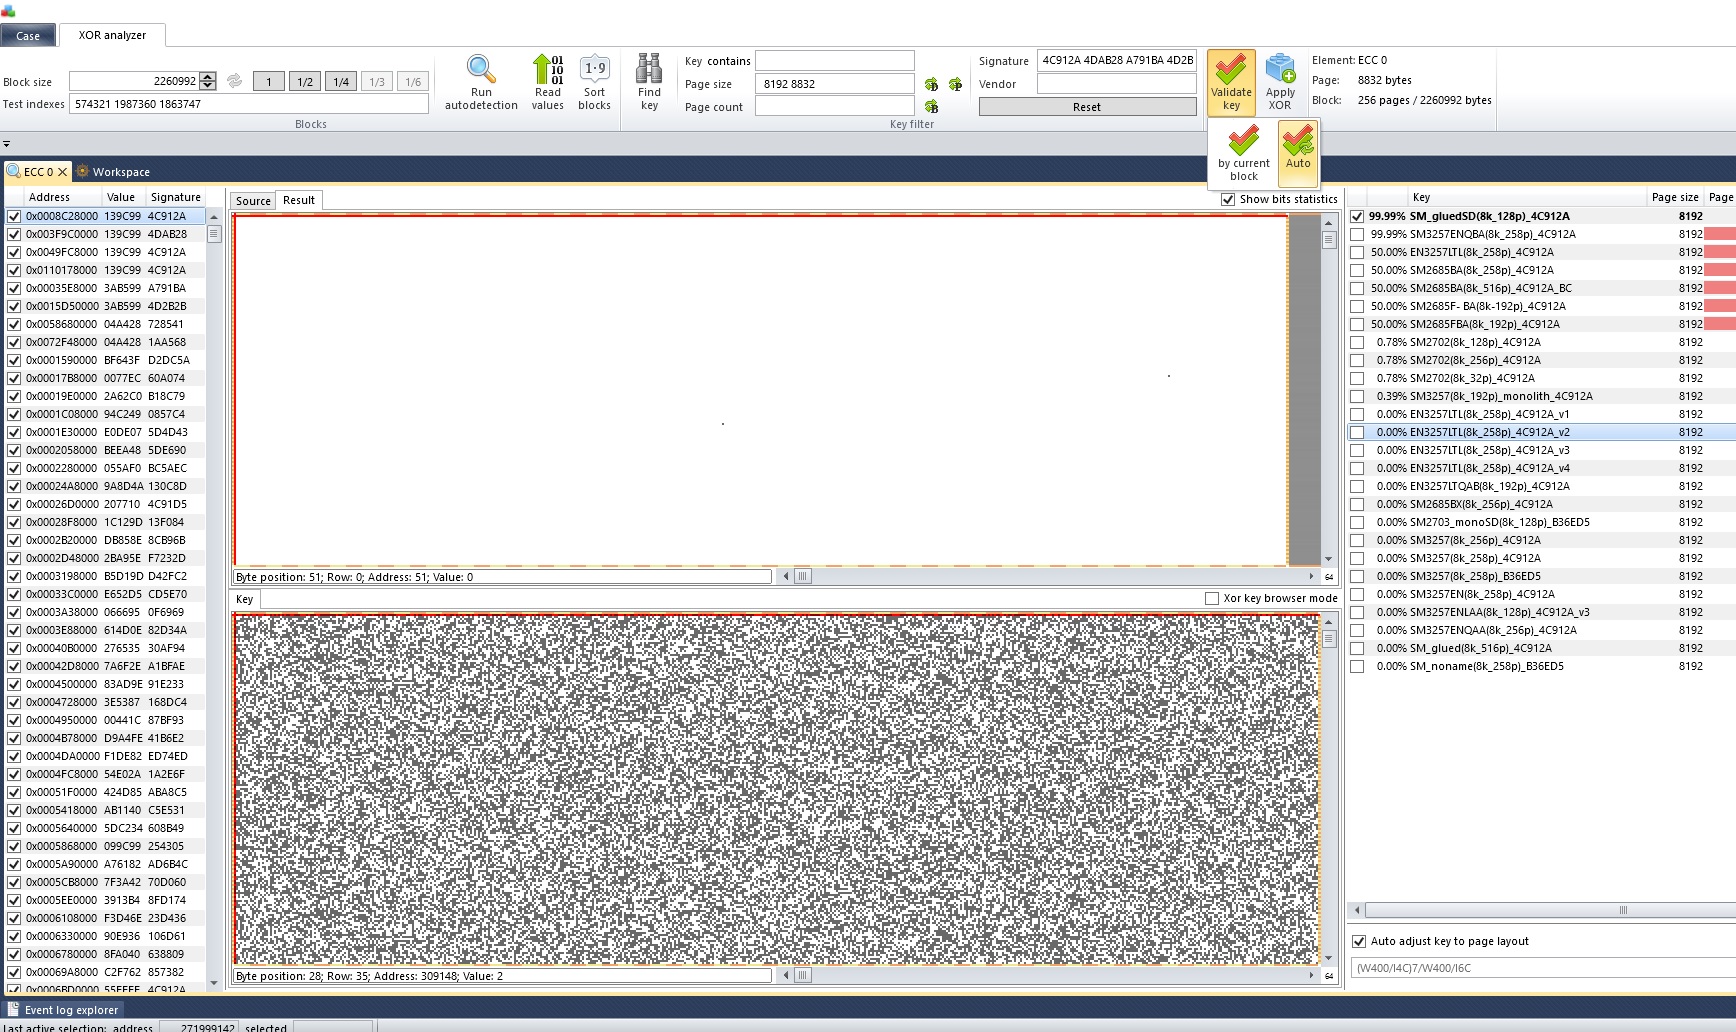The width and height of the screenshot is (1736, 1032).
Task: Click the Key contains input field
Action: [x=835, y=61]
